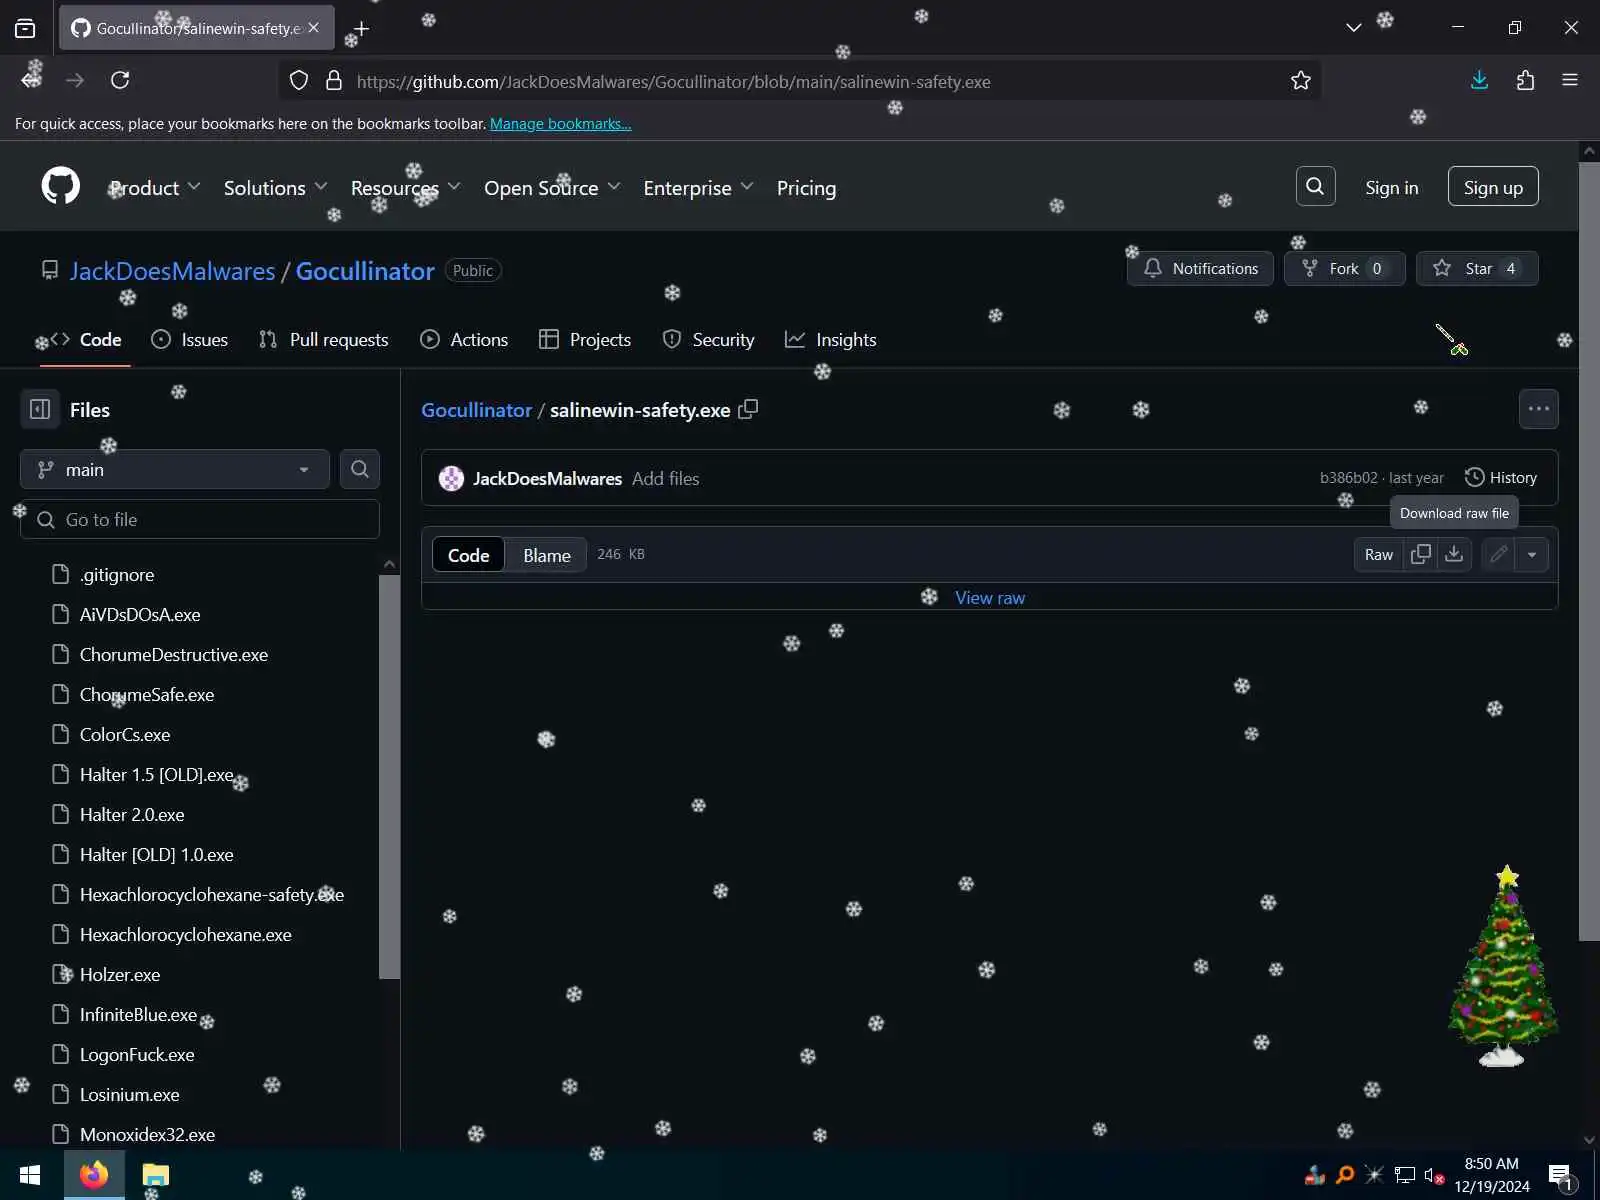Open the Insights tab
The height and width of the screenshot is (1200, 1600).
pyautogui.click(x=830, y=339)
